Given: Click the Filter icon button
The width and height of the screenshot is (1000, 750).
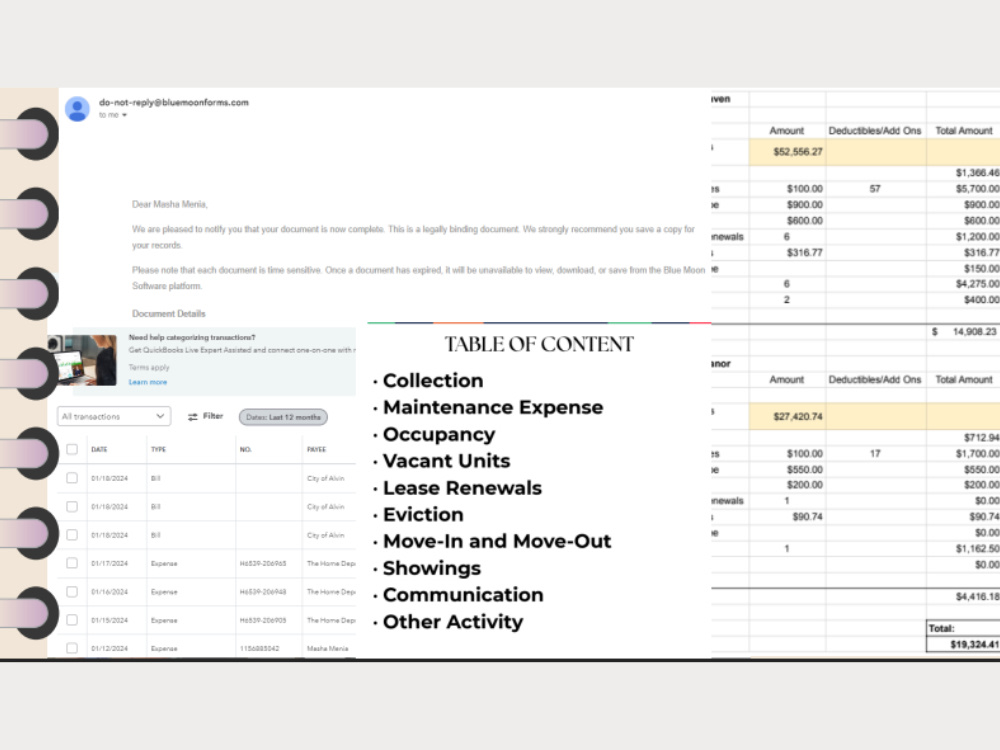Looking at the screenshot, I should pyautogui.click(x=205, y=416).
